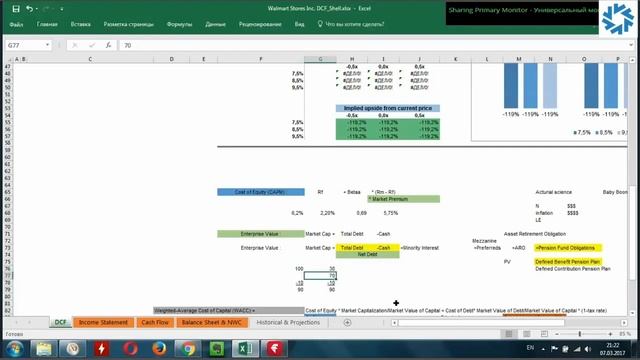
Task: Select row 77 header
Action: 8,276
